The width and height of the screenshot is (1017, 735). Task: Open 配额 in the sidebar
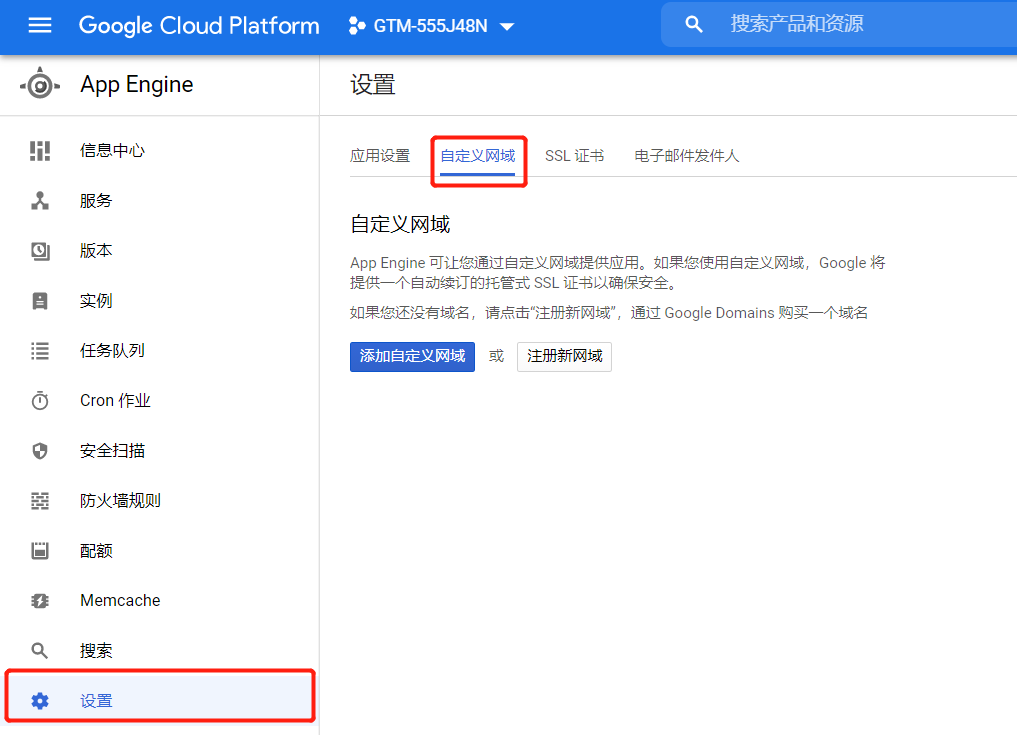tap(160, 551)
